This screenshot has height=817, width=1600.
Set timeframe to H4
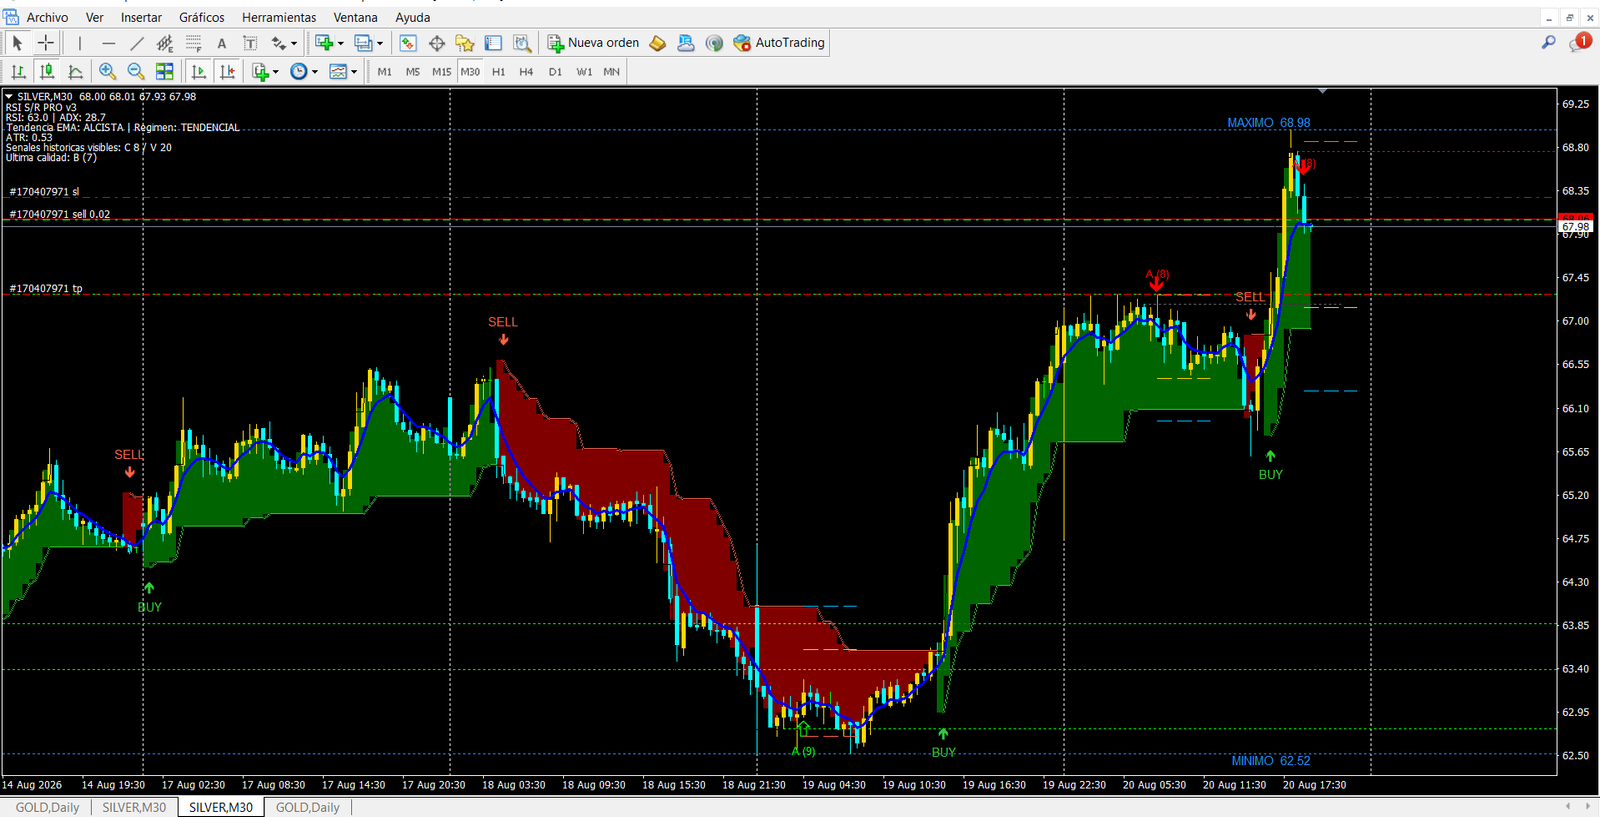(x=526, y=72)
